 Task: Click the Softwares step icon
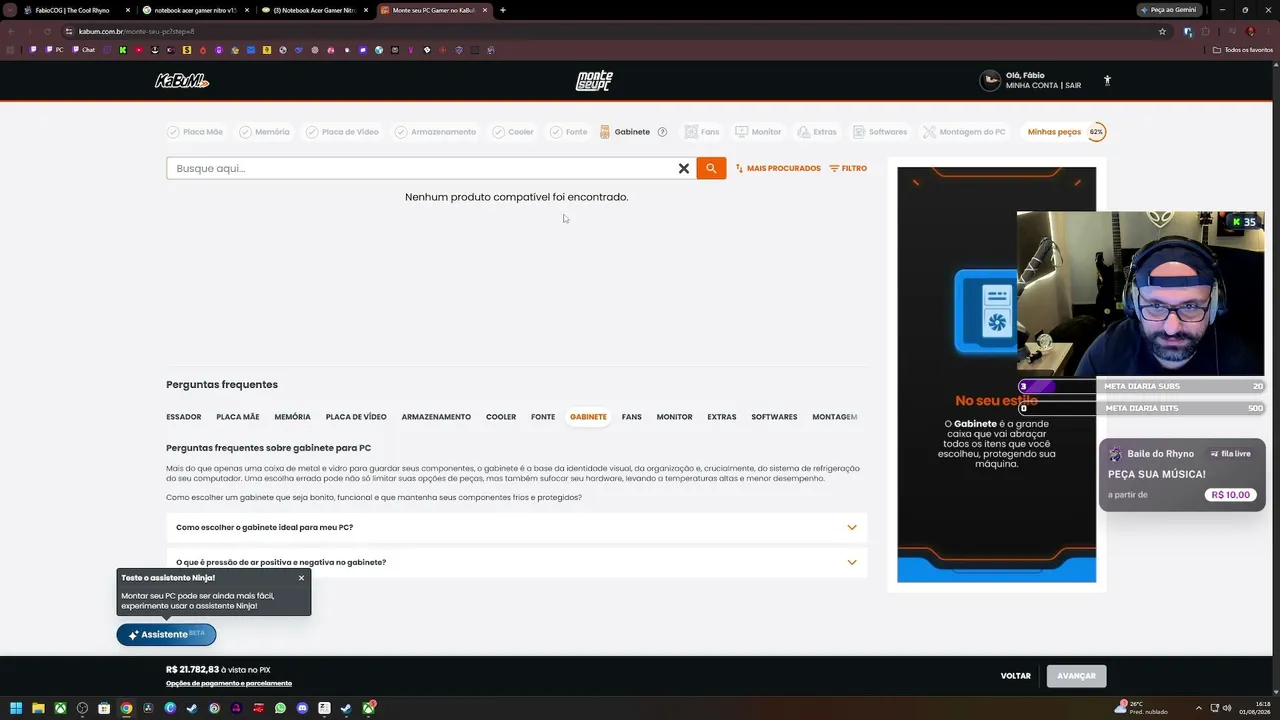point(859,132)
